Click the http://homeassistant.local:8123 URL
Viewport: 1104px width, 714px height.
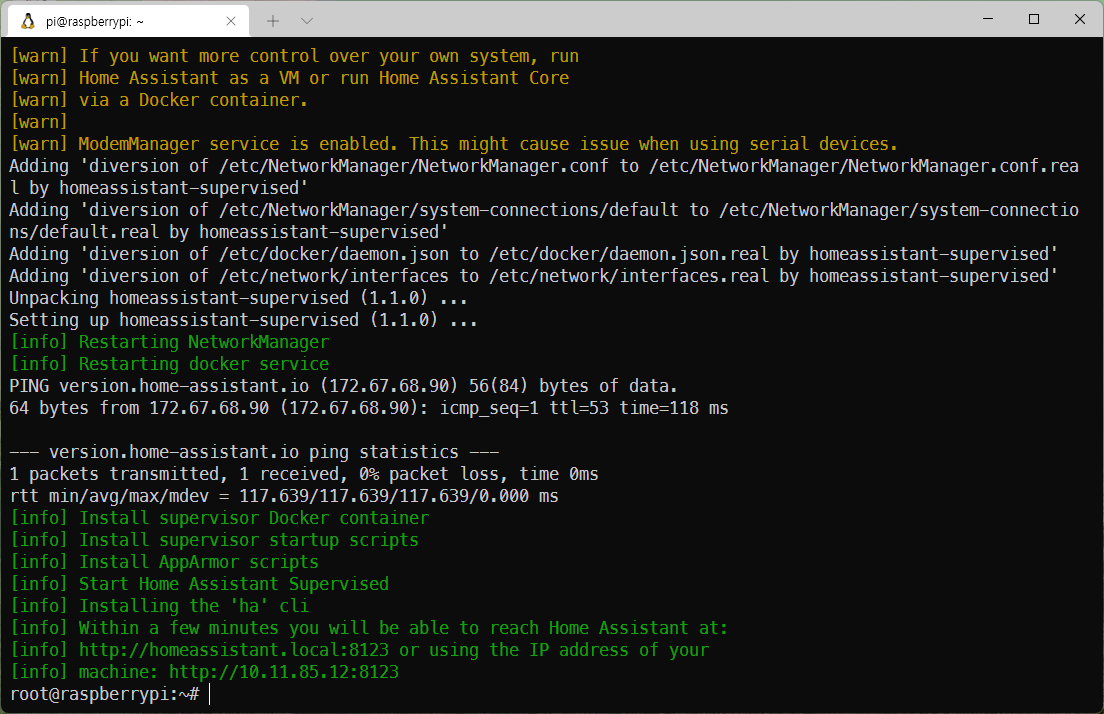(x=234, y=650)
